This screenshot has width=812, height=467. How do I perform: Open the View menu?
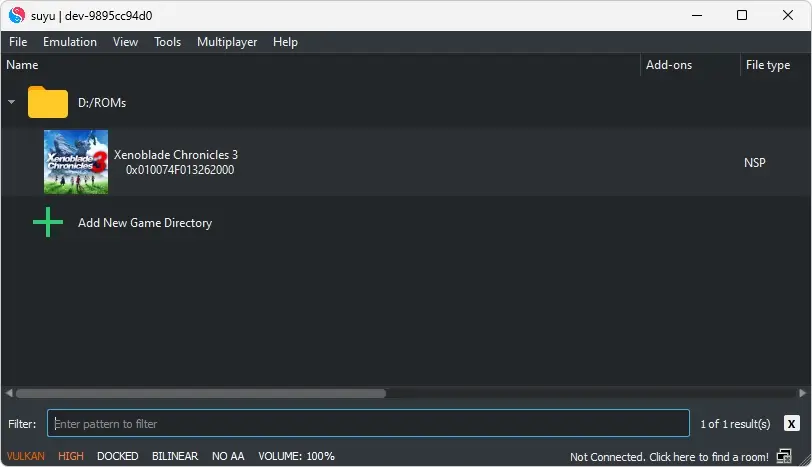pos(125,42)
